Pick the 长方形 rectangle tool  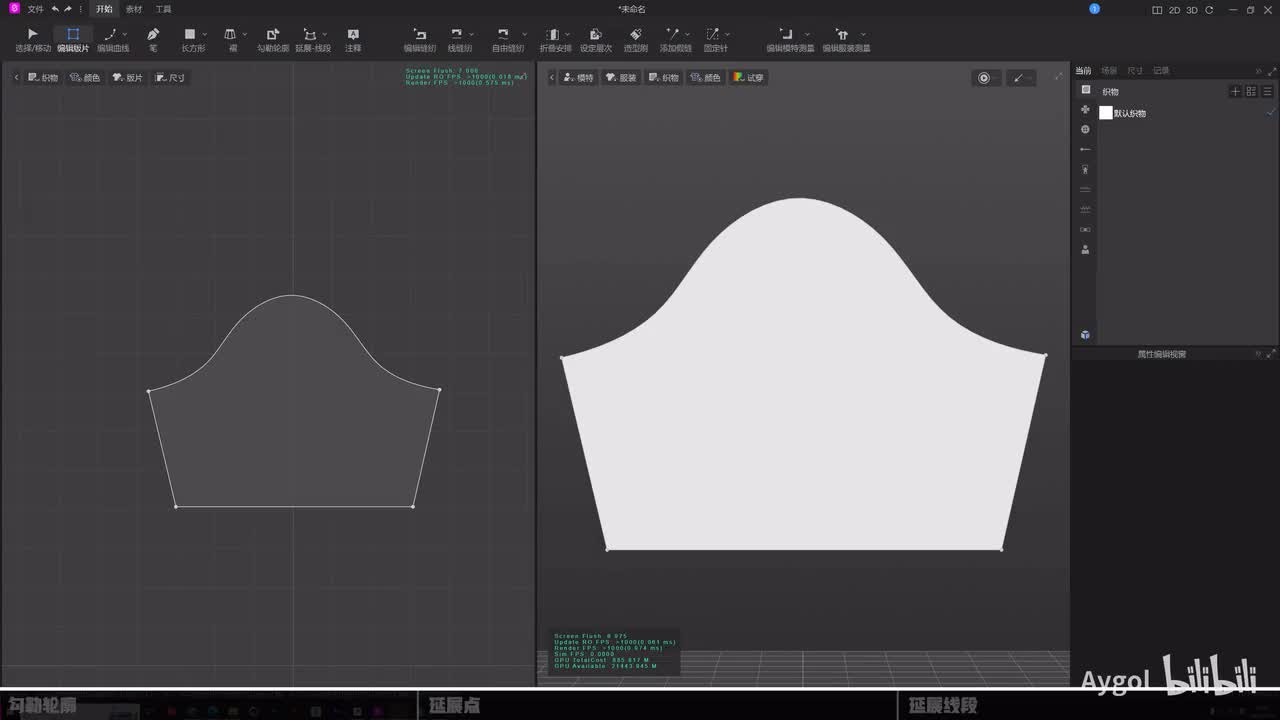pyautogui.click(x=191, y=39)
